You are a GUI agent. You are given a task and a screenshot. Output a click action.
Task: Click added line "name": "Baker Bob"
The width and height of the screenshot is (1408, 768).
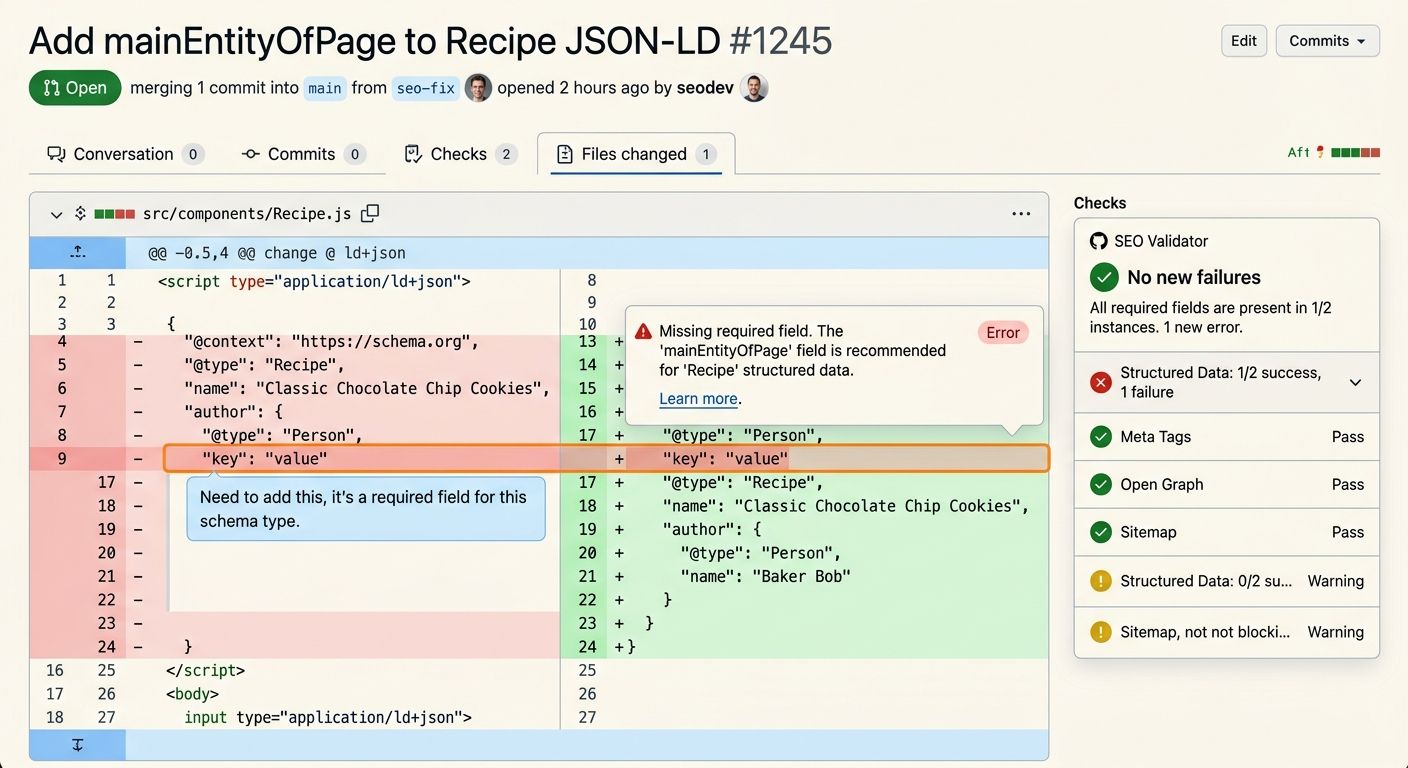(x=765, y=576)
